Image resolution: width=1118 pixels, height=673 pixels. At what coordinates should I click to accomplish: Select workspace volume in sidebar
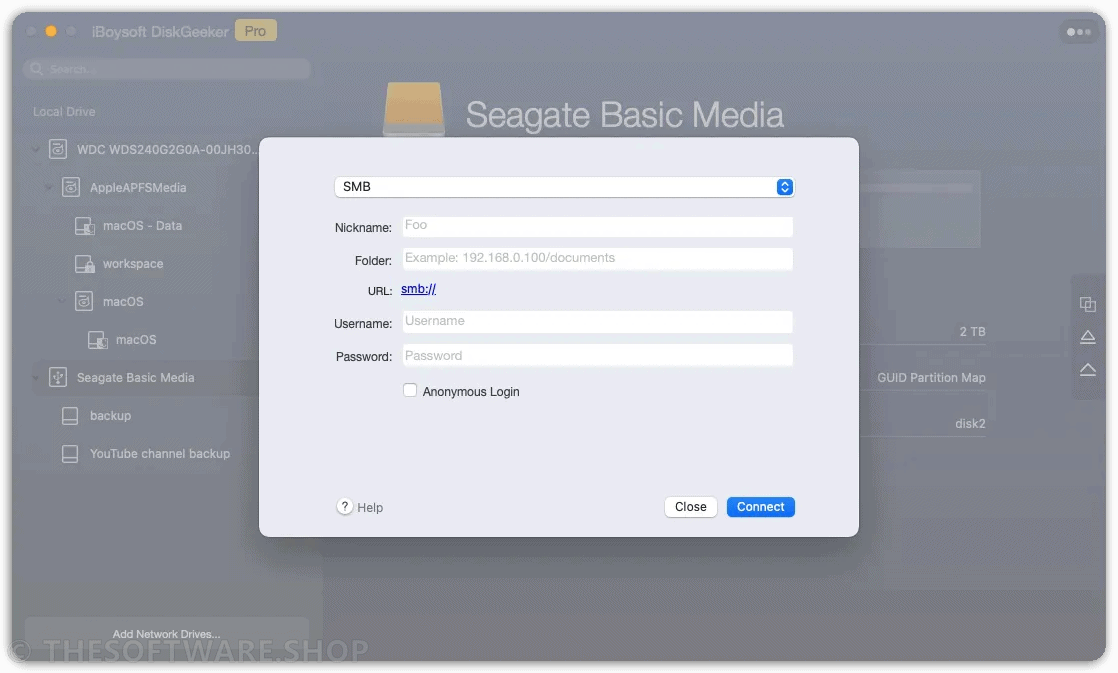[133, 264]
